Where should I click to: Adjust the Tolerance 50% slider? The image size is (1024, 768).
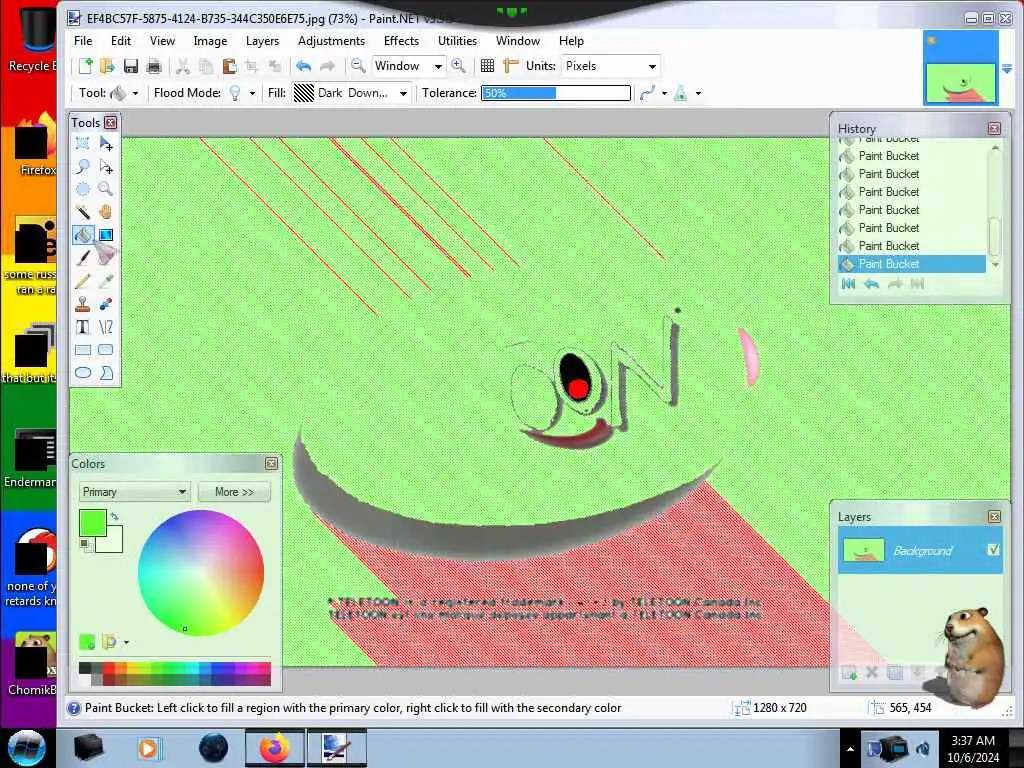click(556, 93)
